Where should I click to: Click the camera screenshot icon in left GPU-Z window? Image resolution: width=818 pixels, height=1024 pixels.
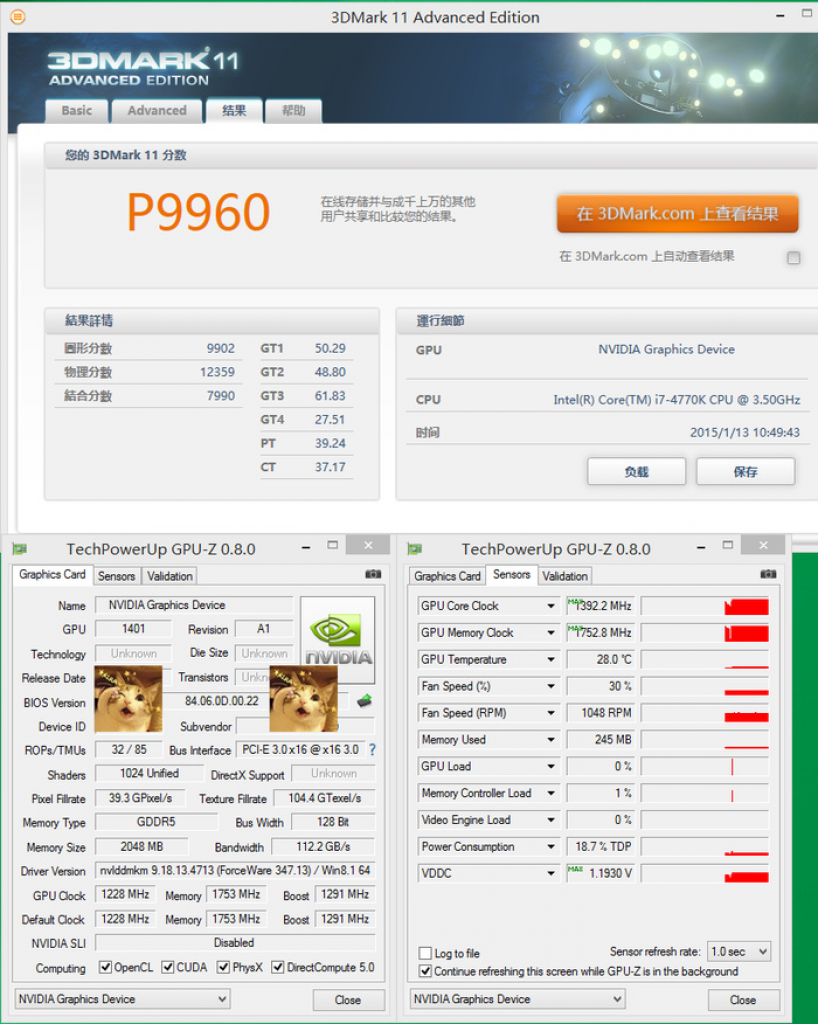[x=373, y=573]
